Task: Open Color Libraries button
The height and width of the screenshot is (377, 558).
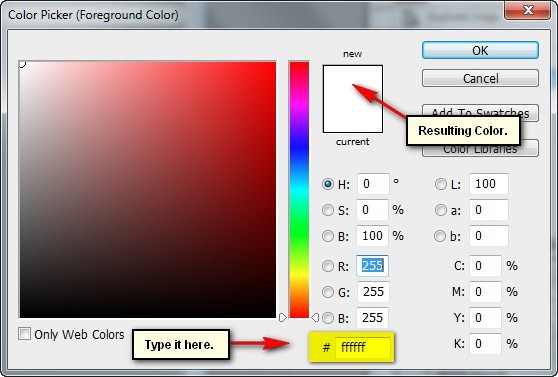Action: (x=480, y=149)
